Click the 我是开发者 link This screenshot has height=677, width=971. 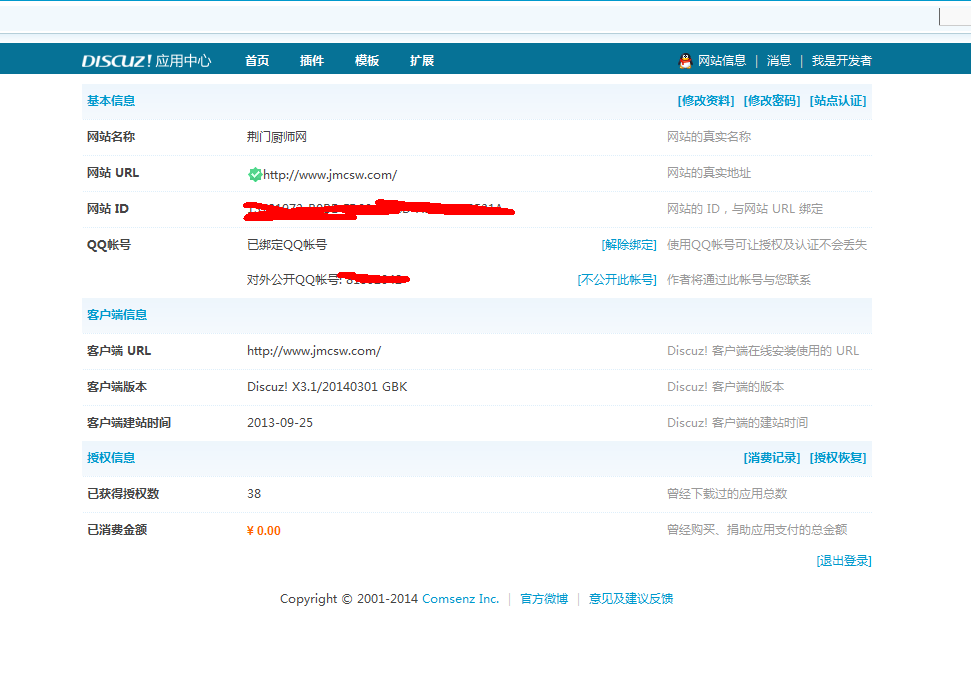[842, 61]
